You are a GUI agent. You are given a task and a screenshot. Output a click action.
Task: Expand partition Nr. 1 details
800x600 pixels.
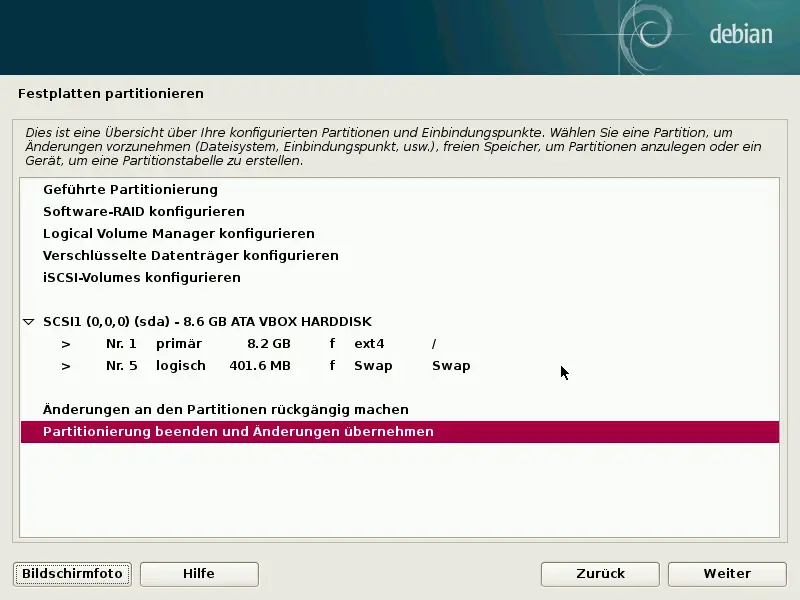coord(65,343)
